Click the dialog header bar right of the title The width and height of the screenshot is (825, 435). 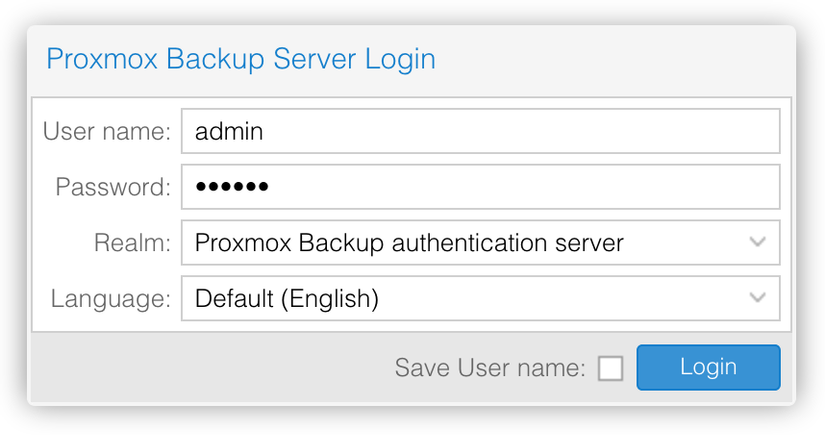click(610, 59)
